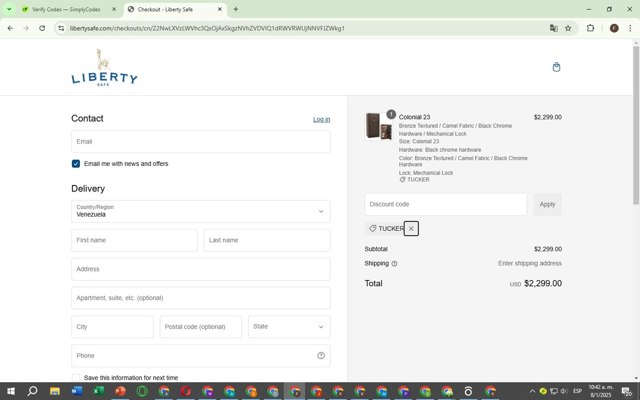Click the shipping info question icon
This screenshot has width=640, height=400.
pyautogui.click(x=394, y=264)
